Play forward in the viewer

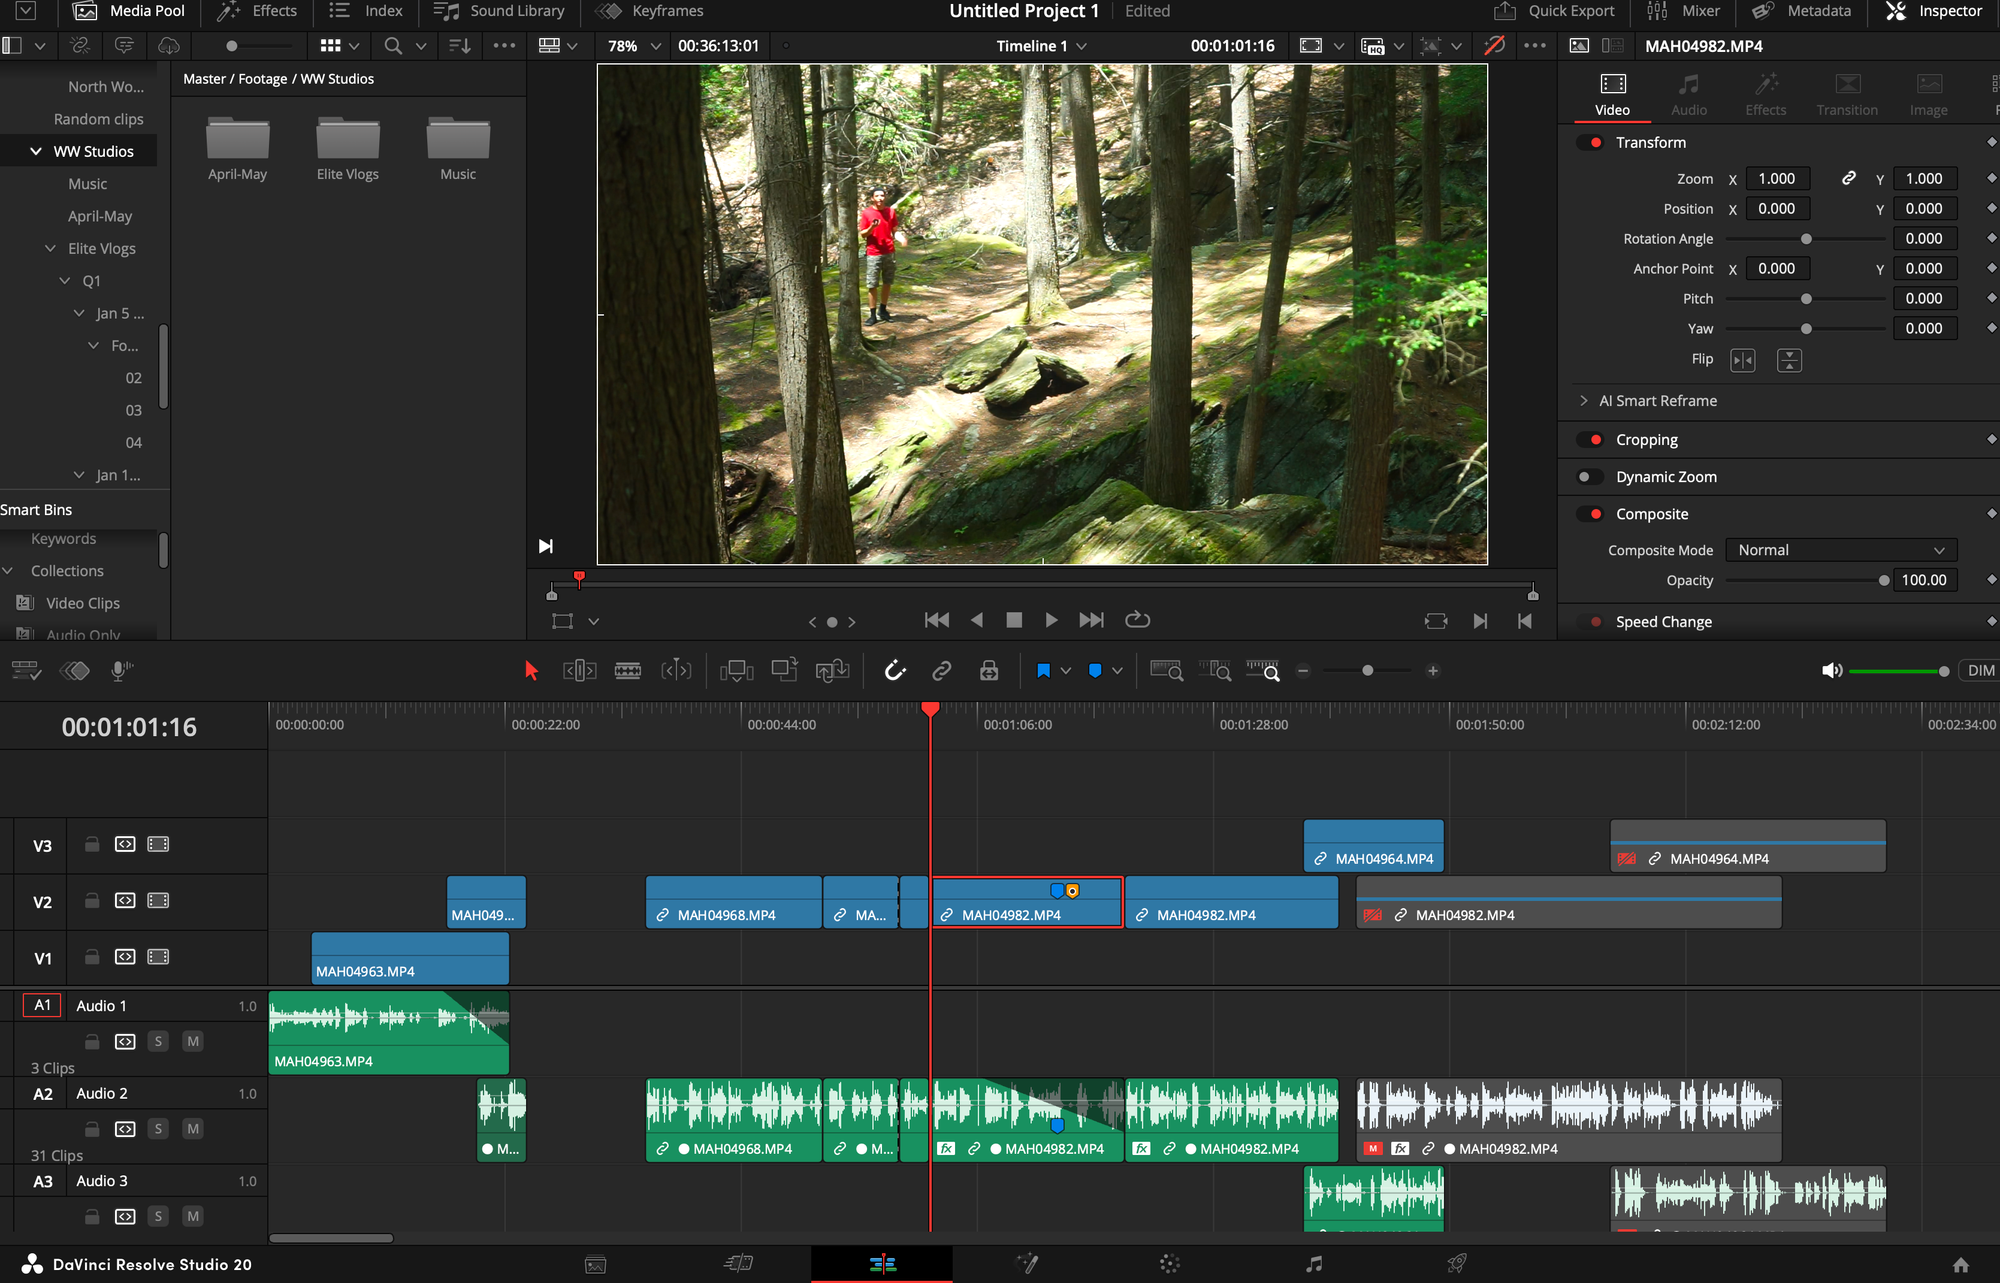(1051, 620)
